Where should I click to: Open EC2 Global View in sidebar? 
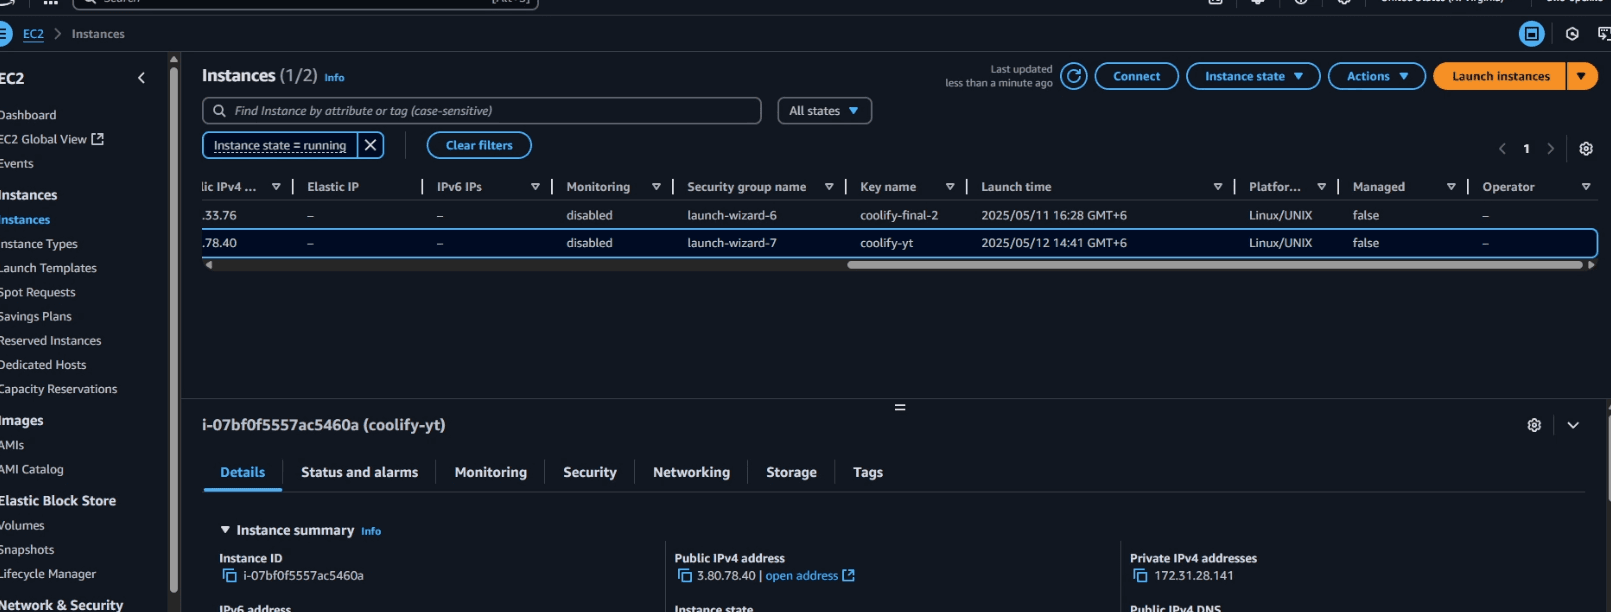click(x=51, y=139)
